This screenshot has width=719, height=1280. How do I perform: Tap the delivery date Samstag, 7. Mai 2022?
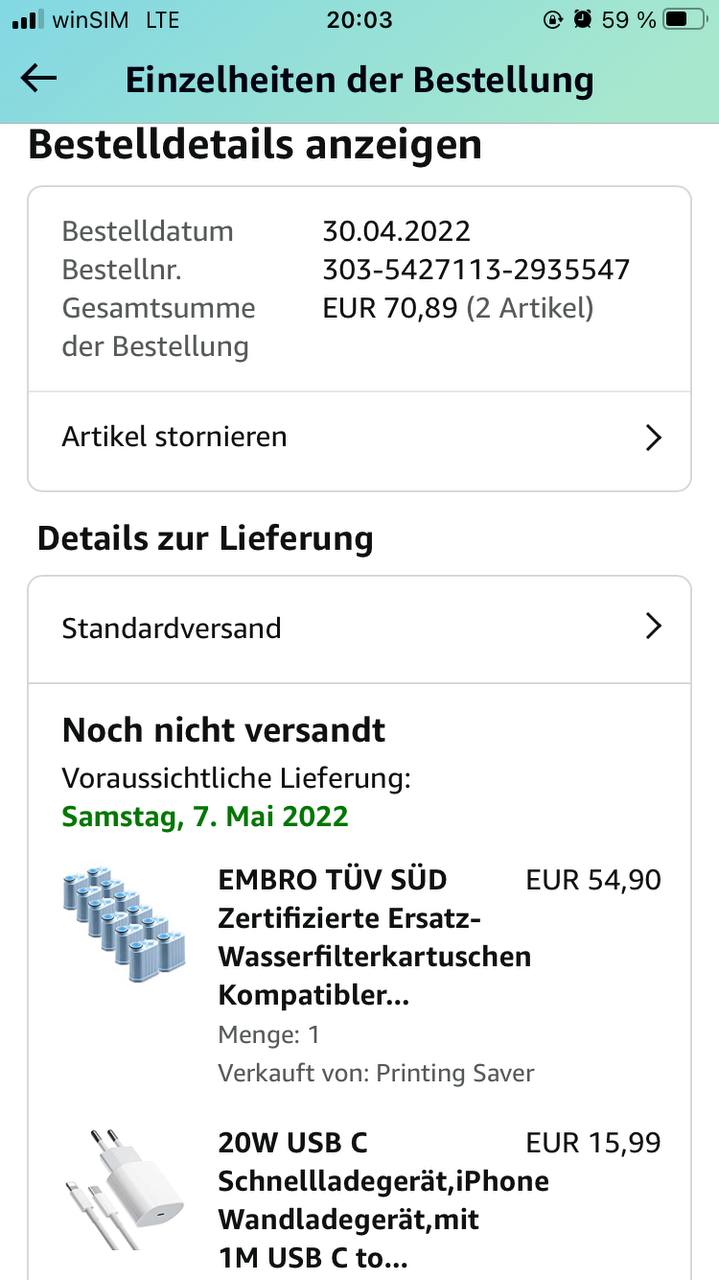click(x=205, y=816)
